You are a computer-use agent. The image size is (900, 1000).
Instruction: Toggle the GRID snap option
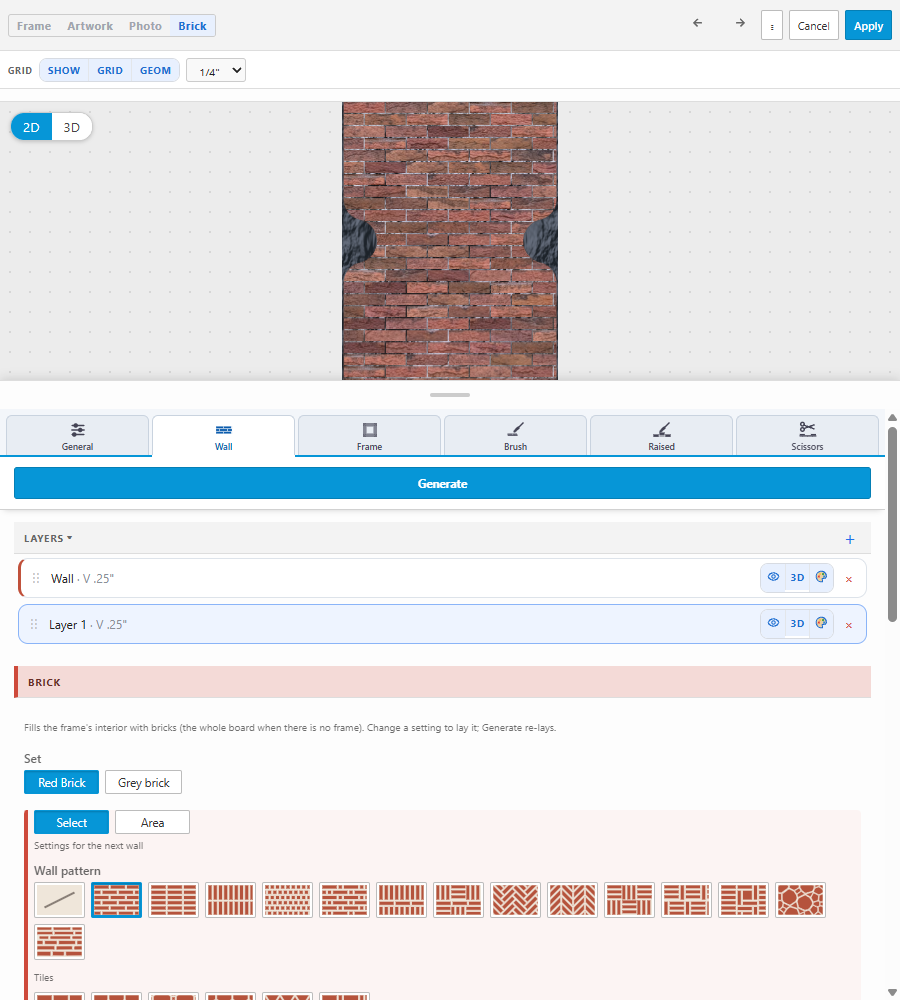[x=110, y=70]
